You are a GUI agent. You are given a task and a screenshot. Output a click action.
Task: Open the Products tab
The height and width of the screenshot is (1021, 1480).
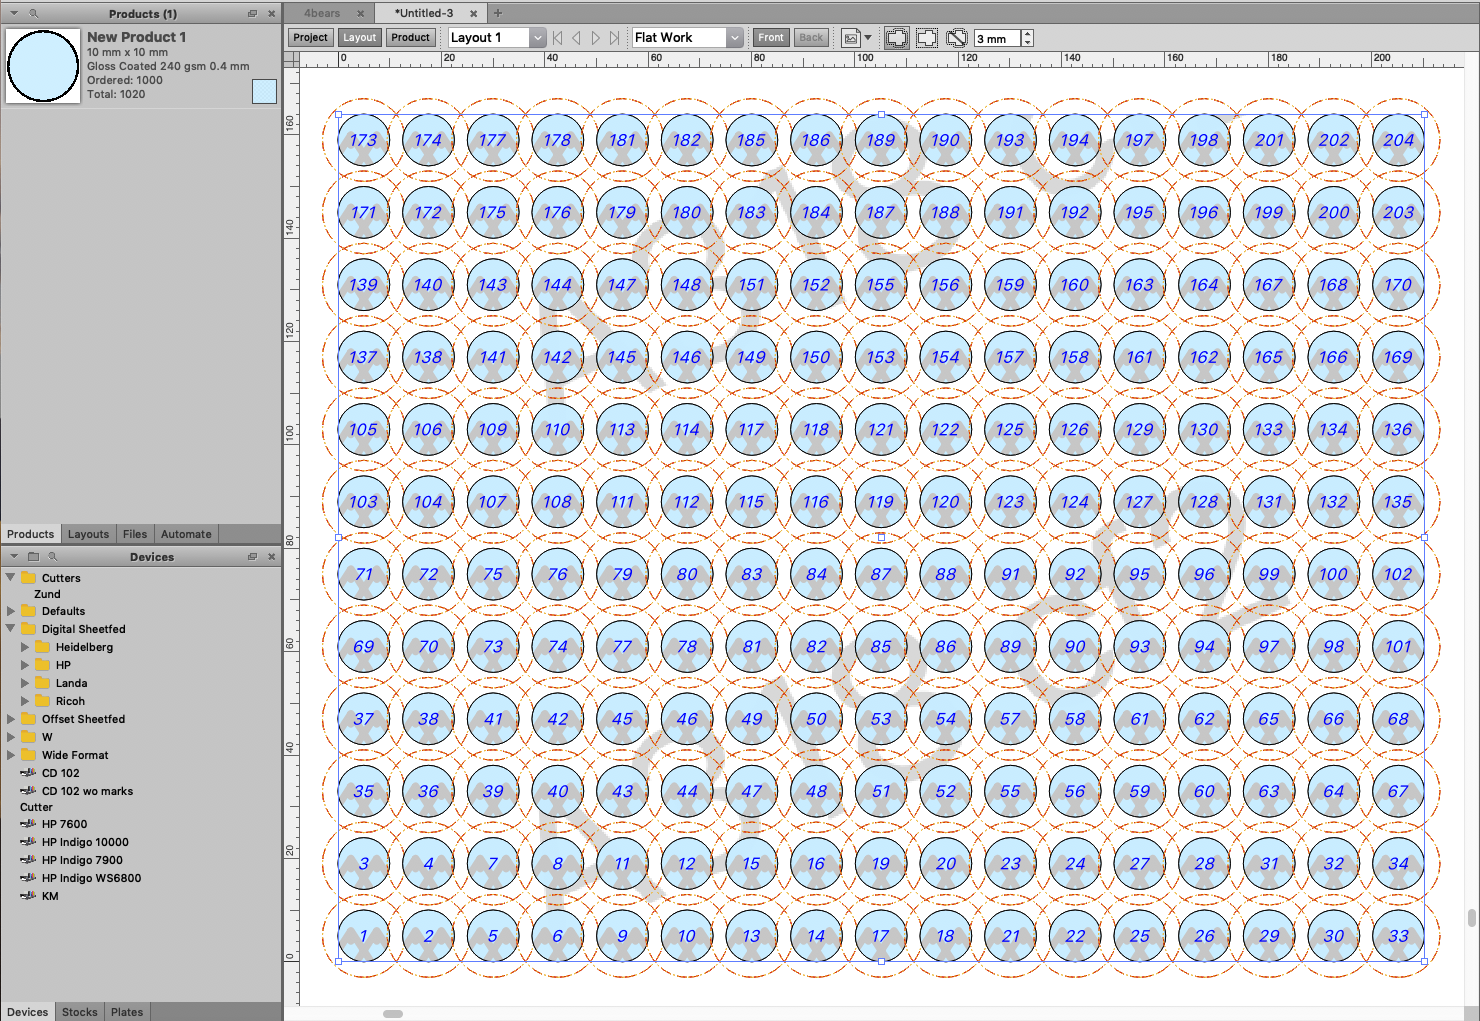pyautogui.click(x=31, y=534)
